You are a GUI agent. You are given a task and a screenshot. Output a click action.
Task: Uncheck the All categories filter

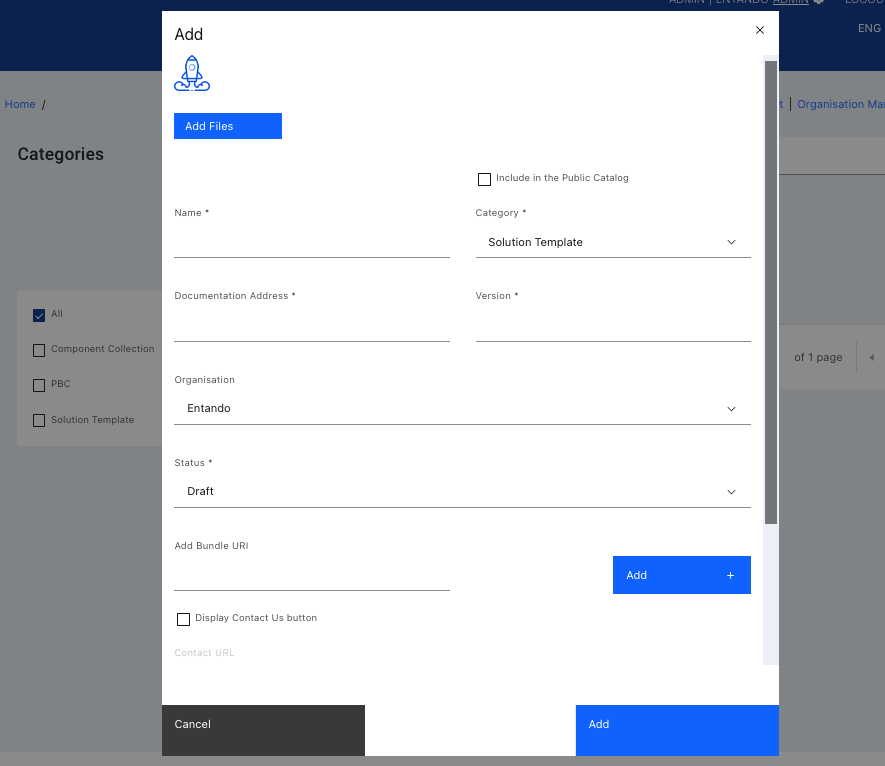[x=37, y=314]
